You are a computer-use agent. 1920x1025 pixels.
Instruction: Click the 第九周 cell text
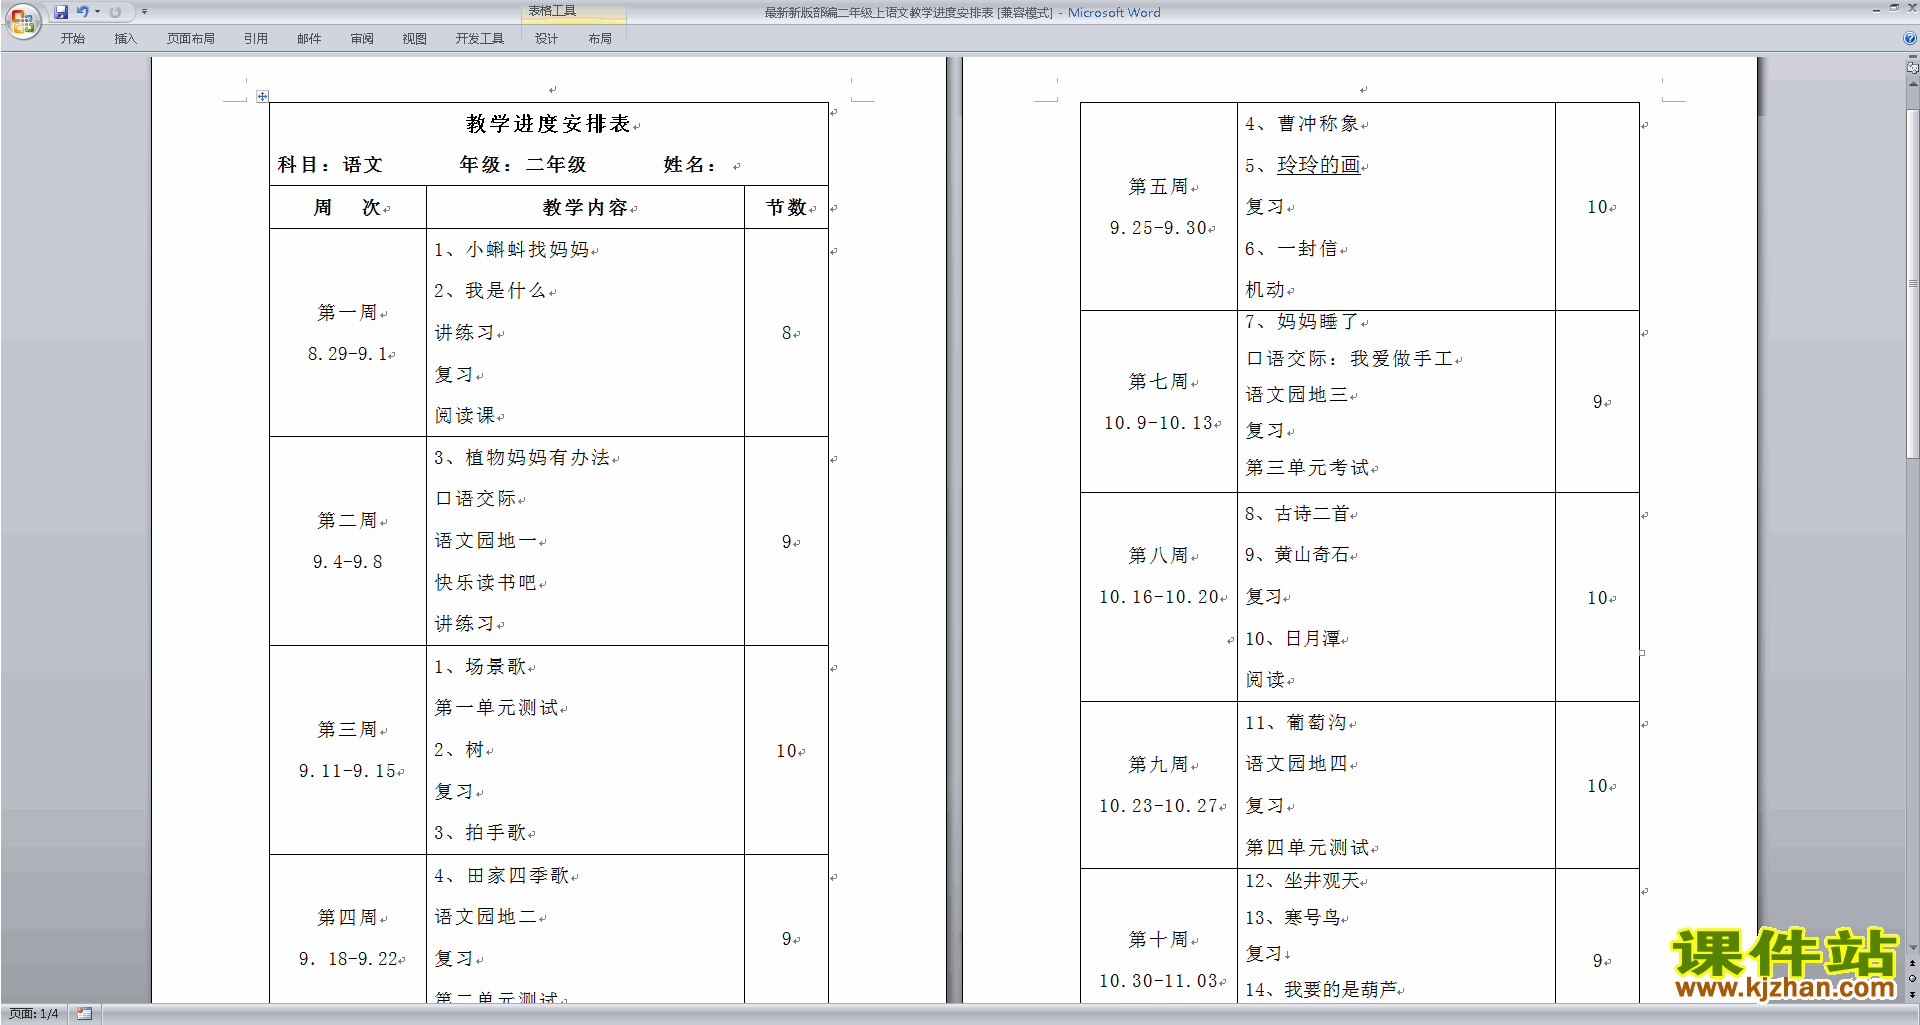pos(1159,765)
